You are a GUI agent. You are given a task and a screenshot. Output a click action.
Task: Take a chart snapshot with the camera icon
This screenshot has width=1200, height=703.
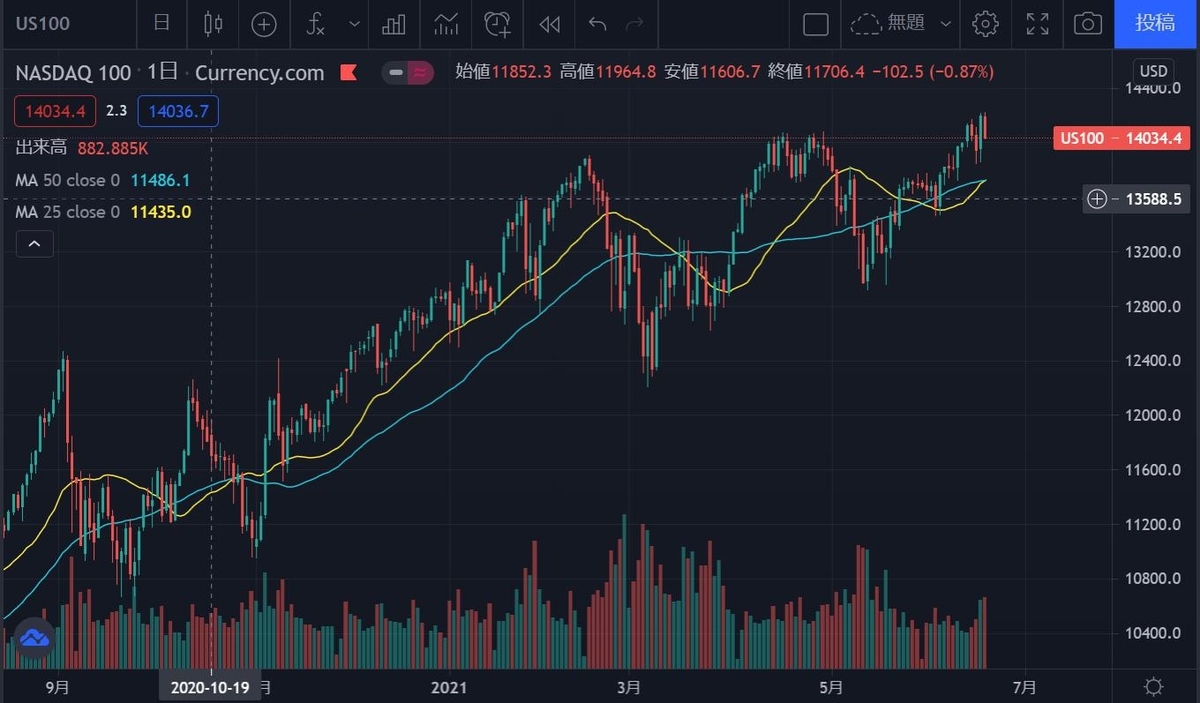pos(1088,24)
